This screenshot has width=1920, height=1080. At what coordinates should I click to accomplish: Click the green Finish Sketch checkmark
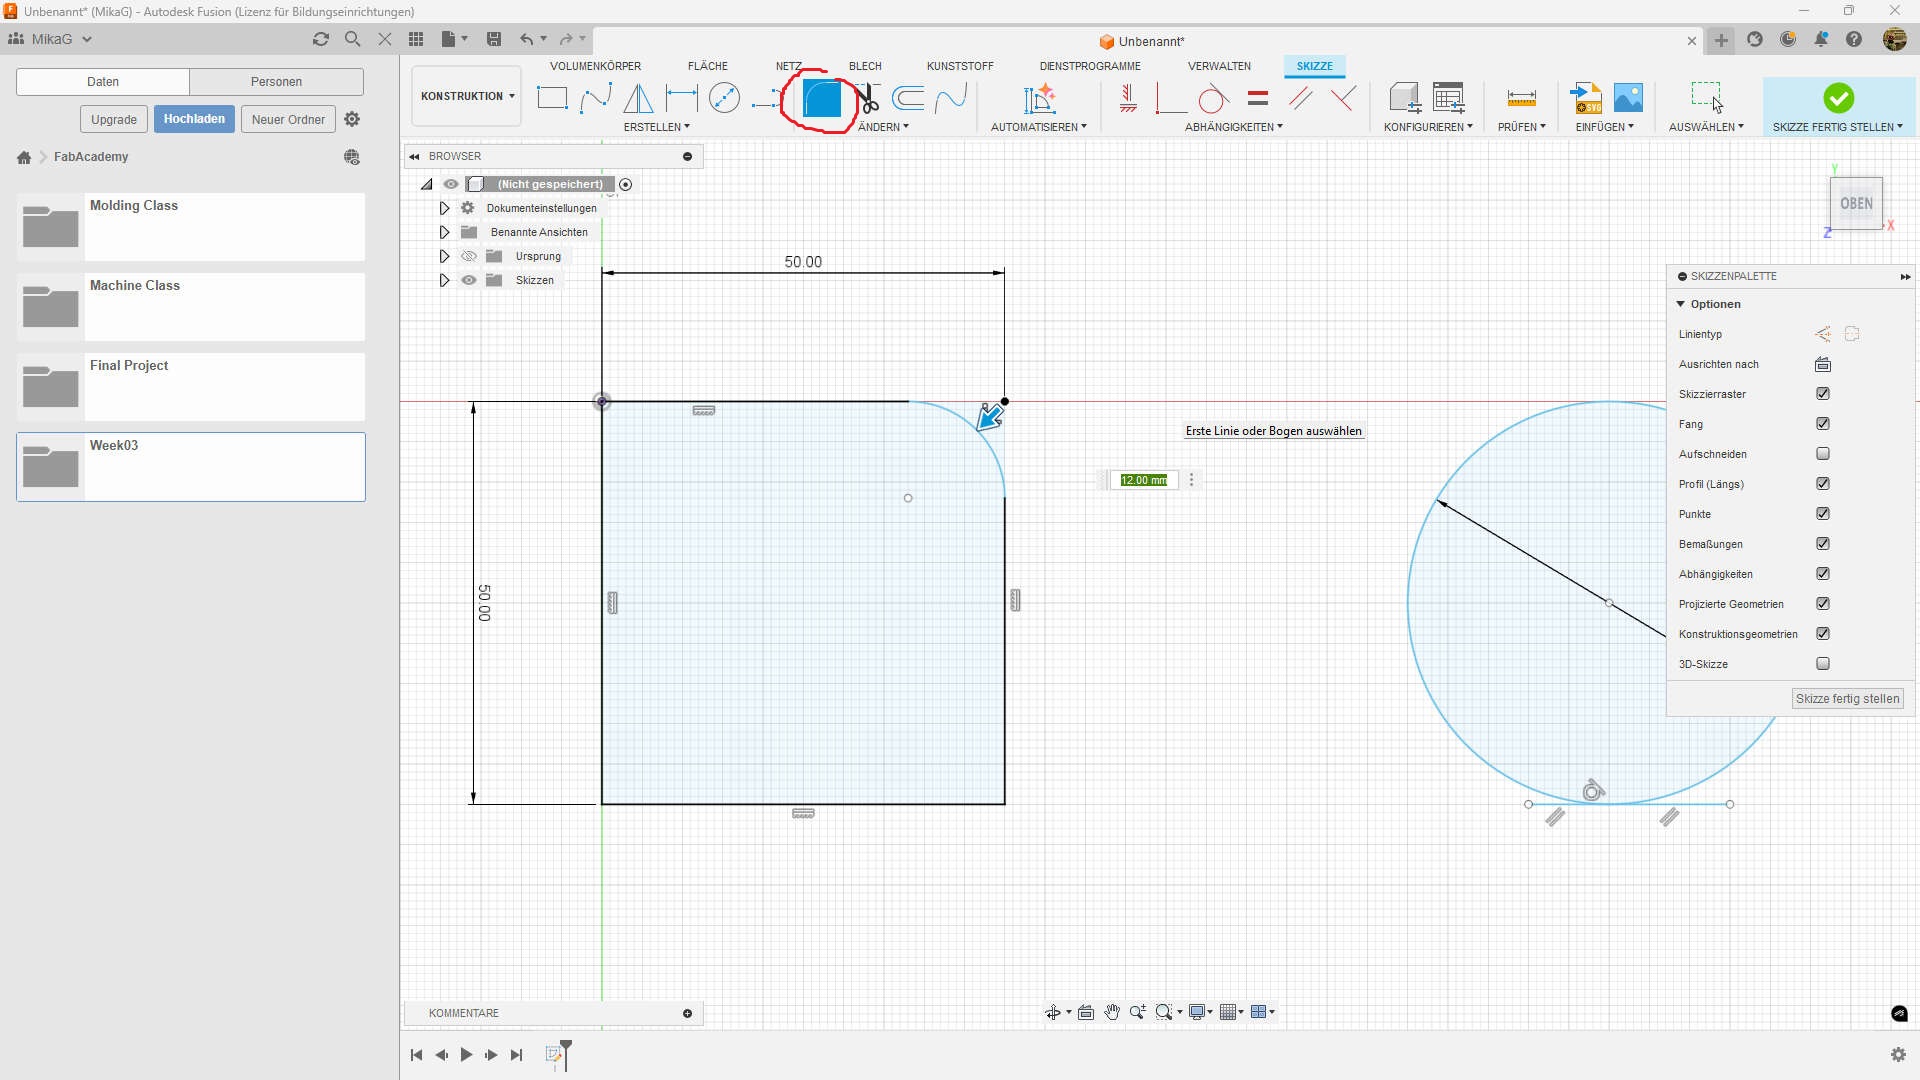[1838, 98]
